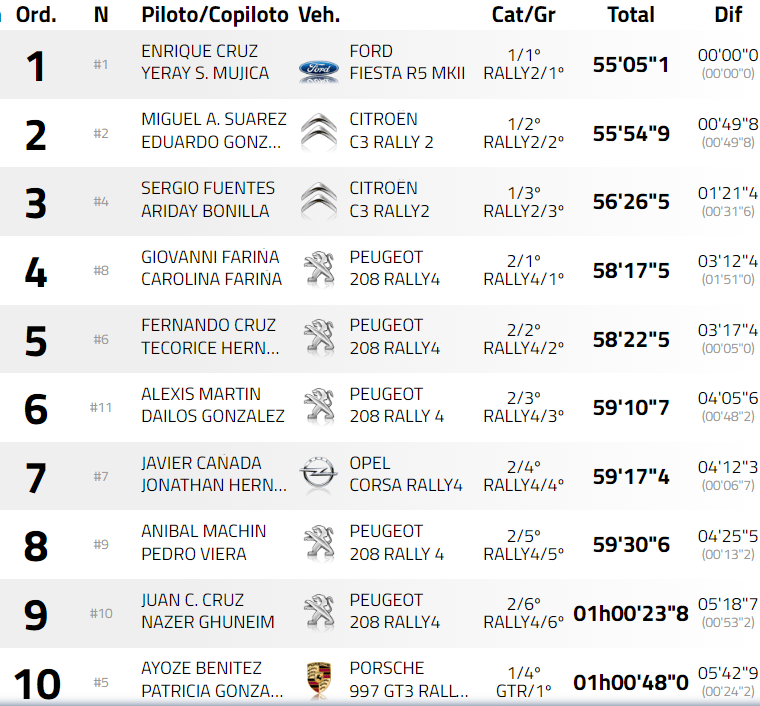This screenshot has height=706, width=760.
Task: Click the Piloto/Copiloto column header
Action: click(x=215, y=15)
